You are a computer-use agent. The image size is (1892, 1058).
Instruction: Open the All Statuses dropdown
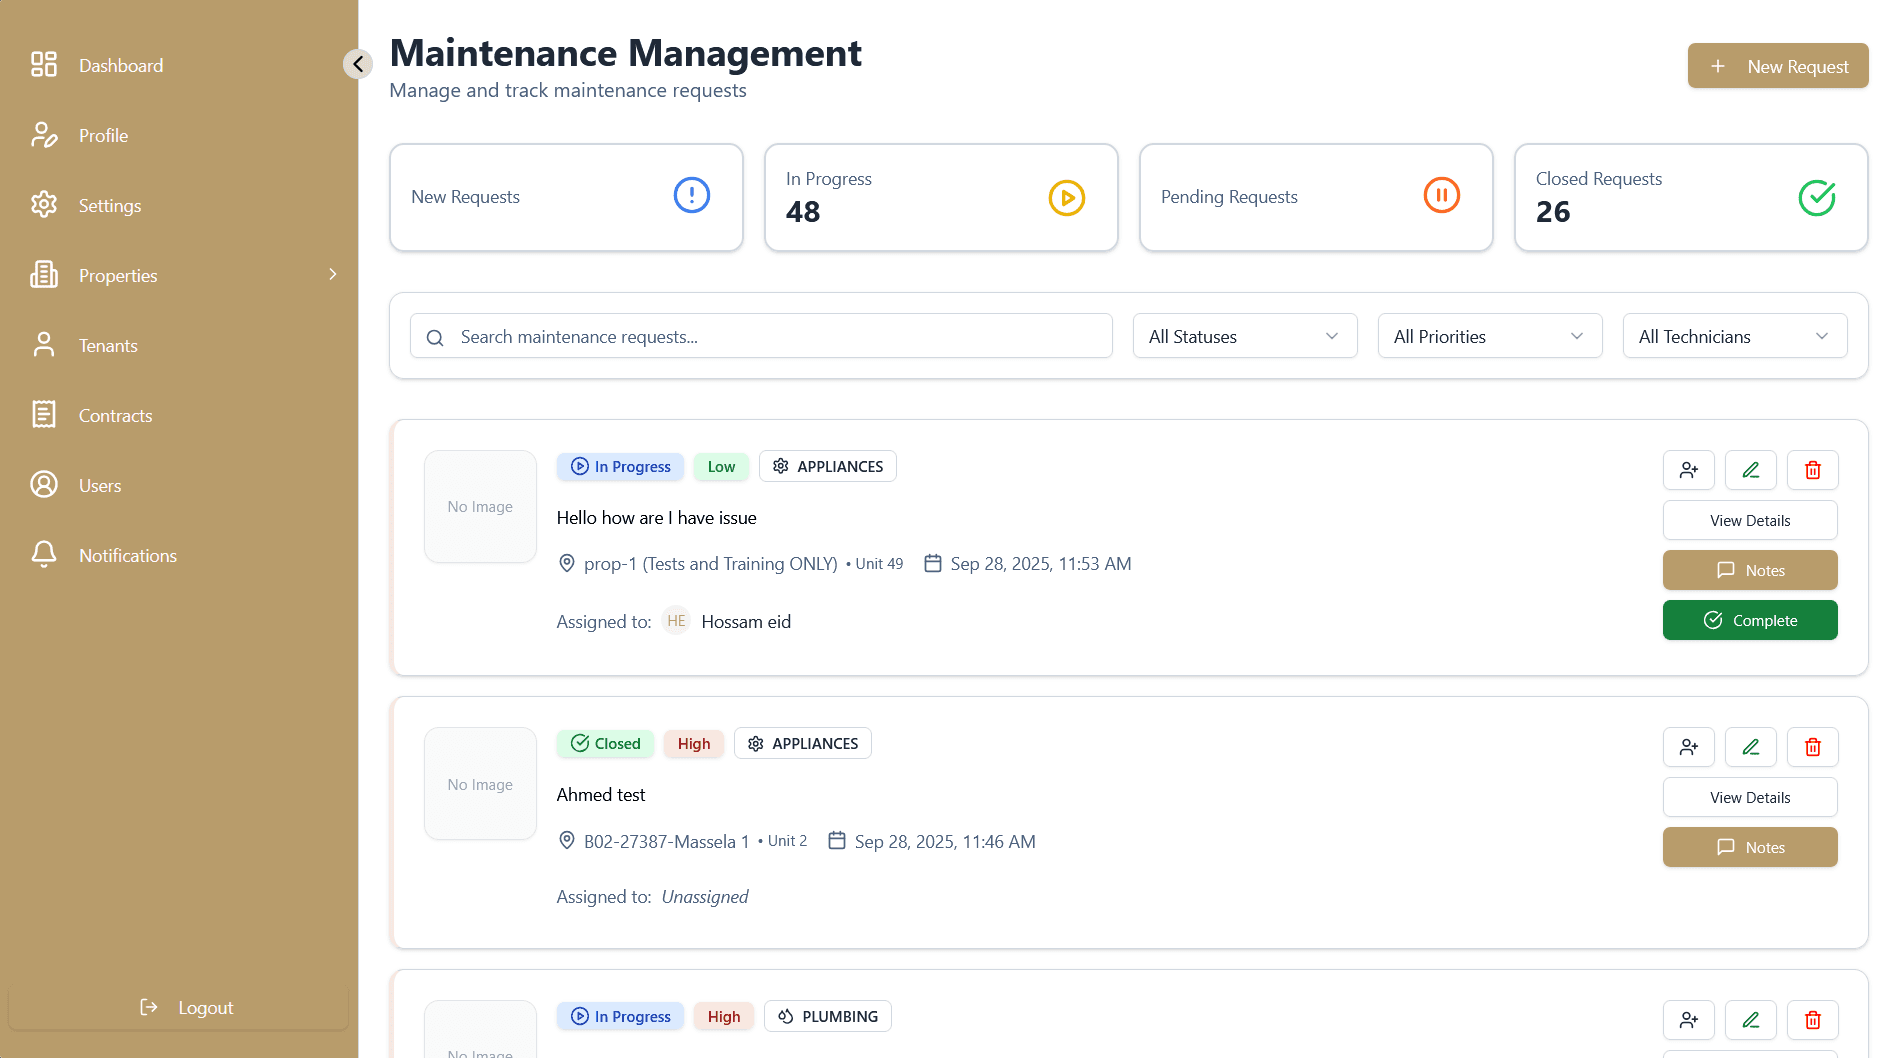click(x=1244, y=336)
